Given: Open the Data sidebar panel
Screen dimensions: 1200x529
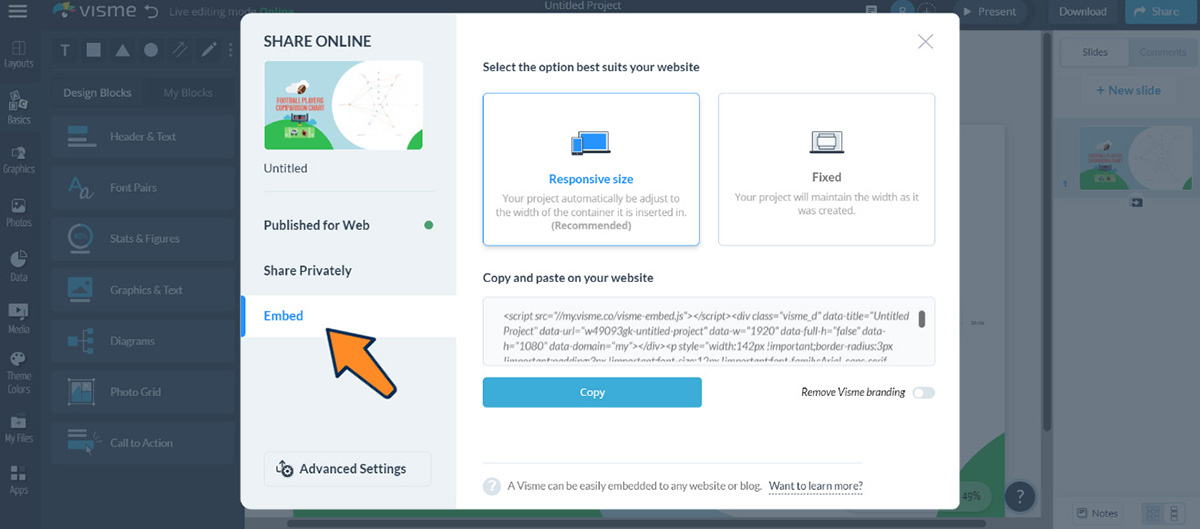Looking at the screenshot, I should 18,266.
